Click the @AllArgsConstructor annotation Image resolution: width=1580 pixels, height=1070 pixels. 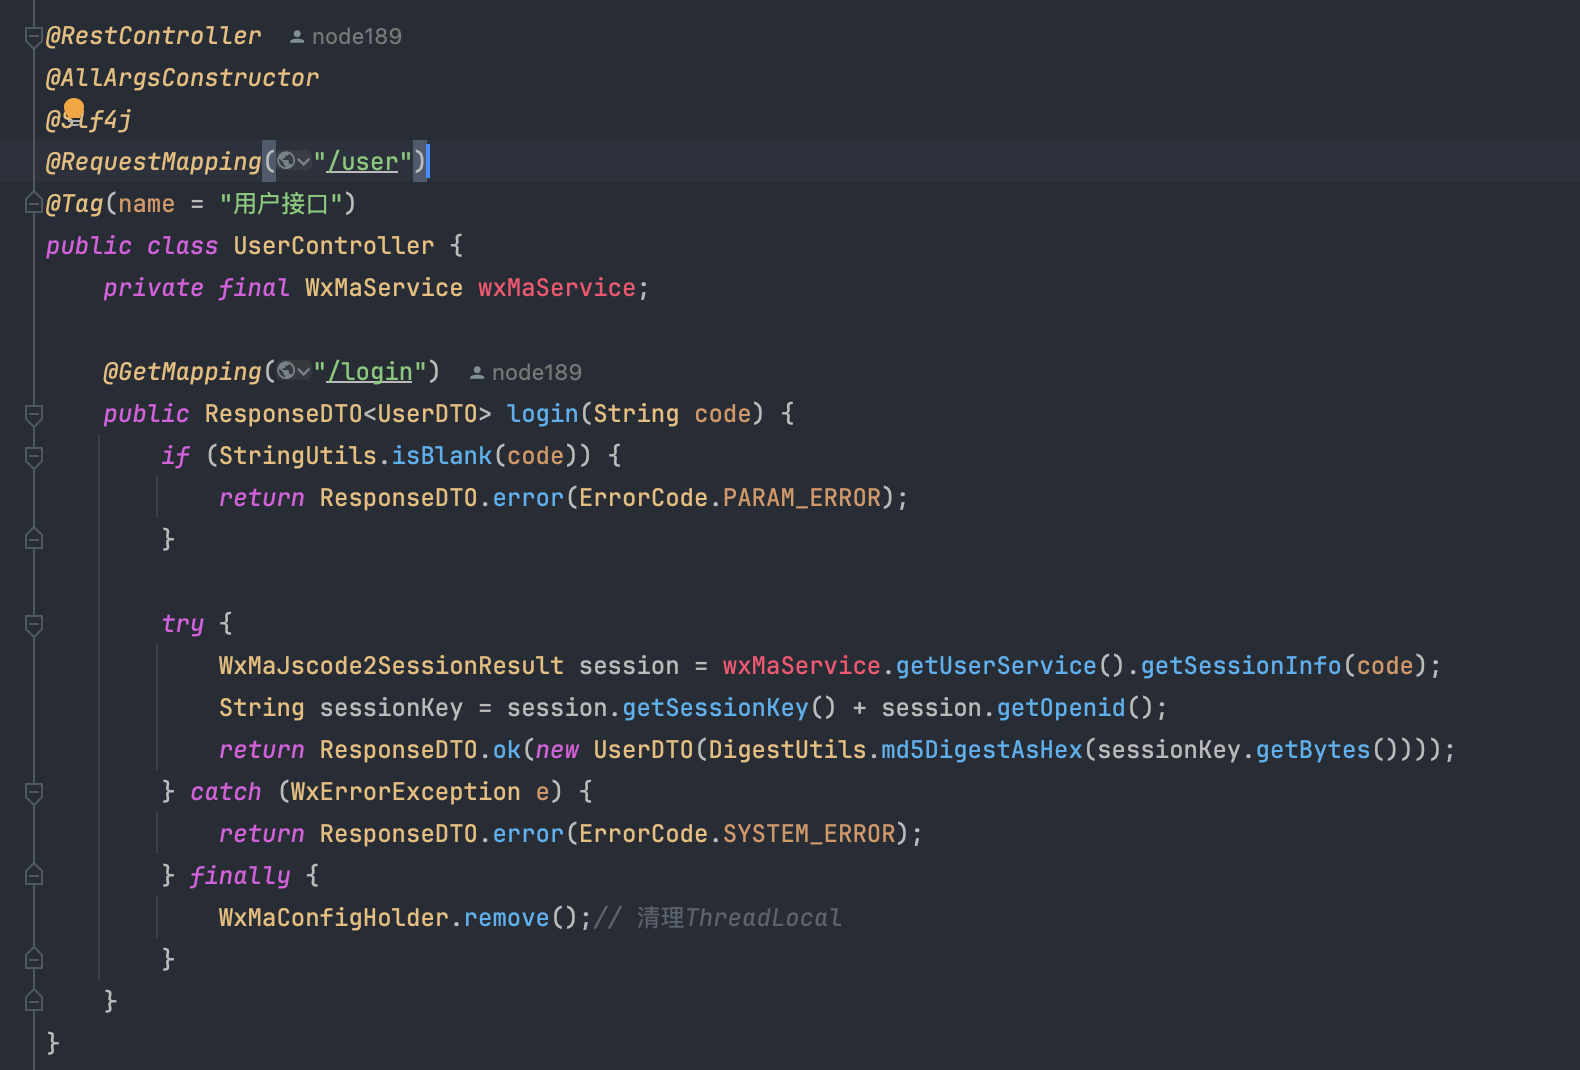click(x=182, y=78)
